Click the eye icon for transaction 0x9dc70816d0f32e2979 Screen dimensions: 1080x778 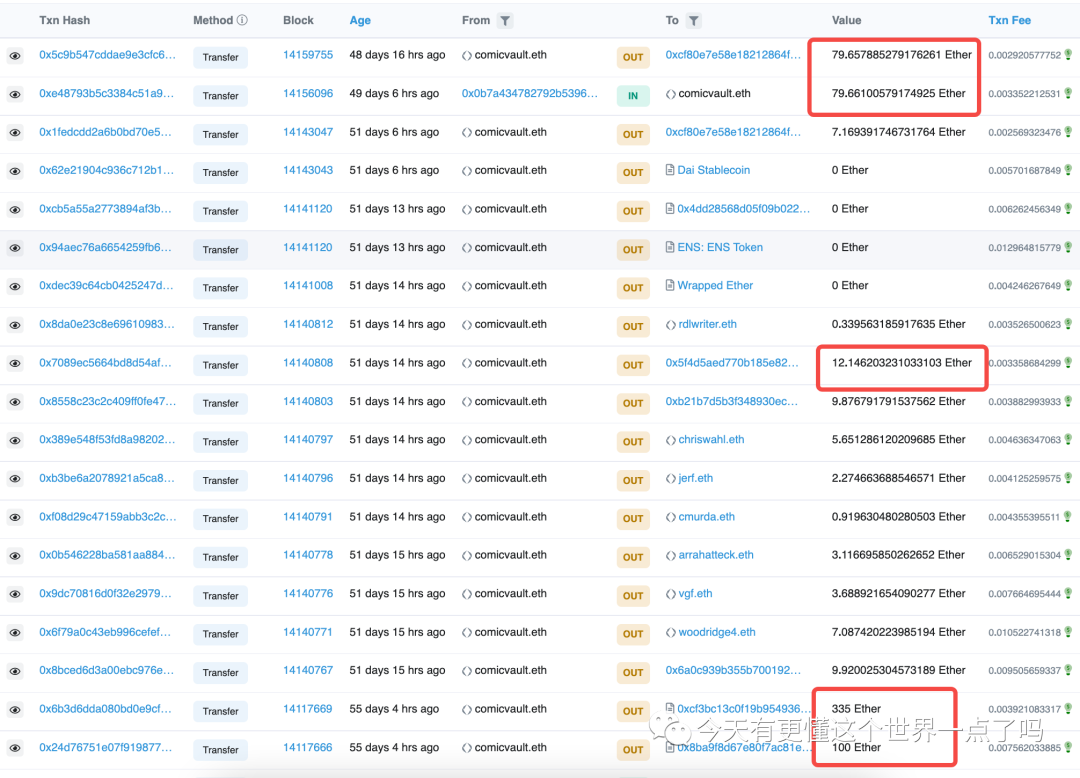15,595
